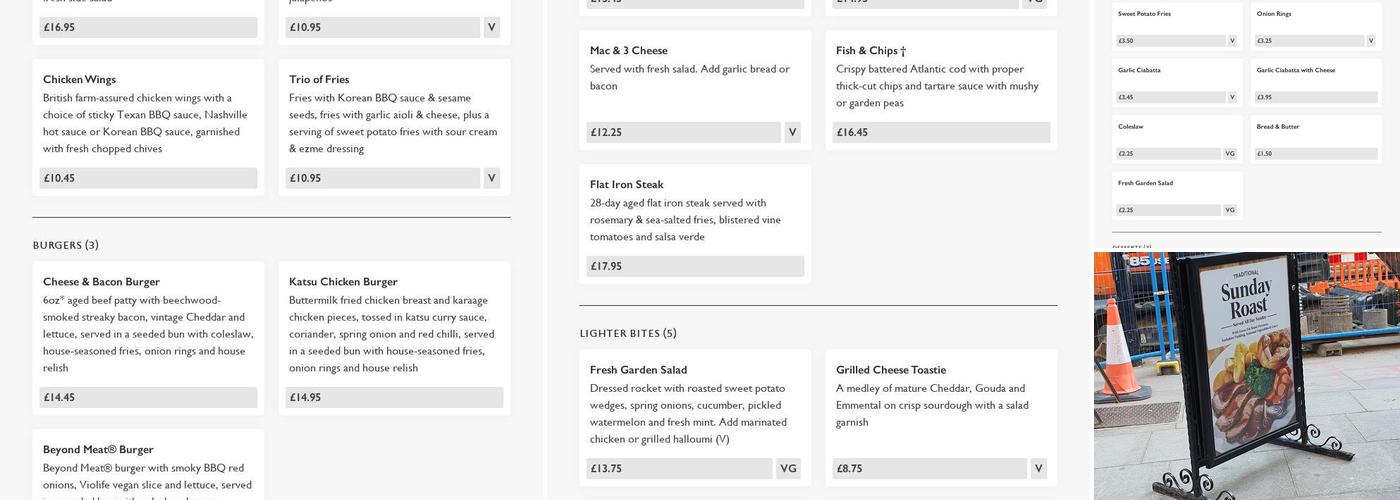Click the V badge on Onion Rings

[x=1371, y=41]
